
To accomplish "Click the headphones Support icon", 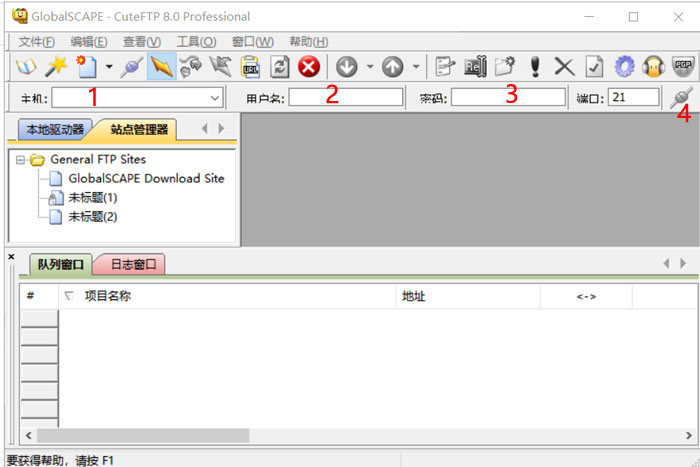I will click(x=654, y=67).
